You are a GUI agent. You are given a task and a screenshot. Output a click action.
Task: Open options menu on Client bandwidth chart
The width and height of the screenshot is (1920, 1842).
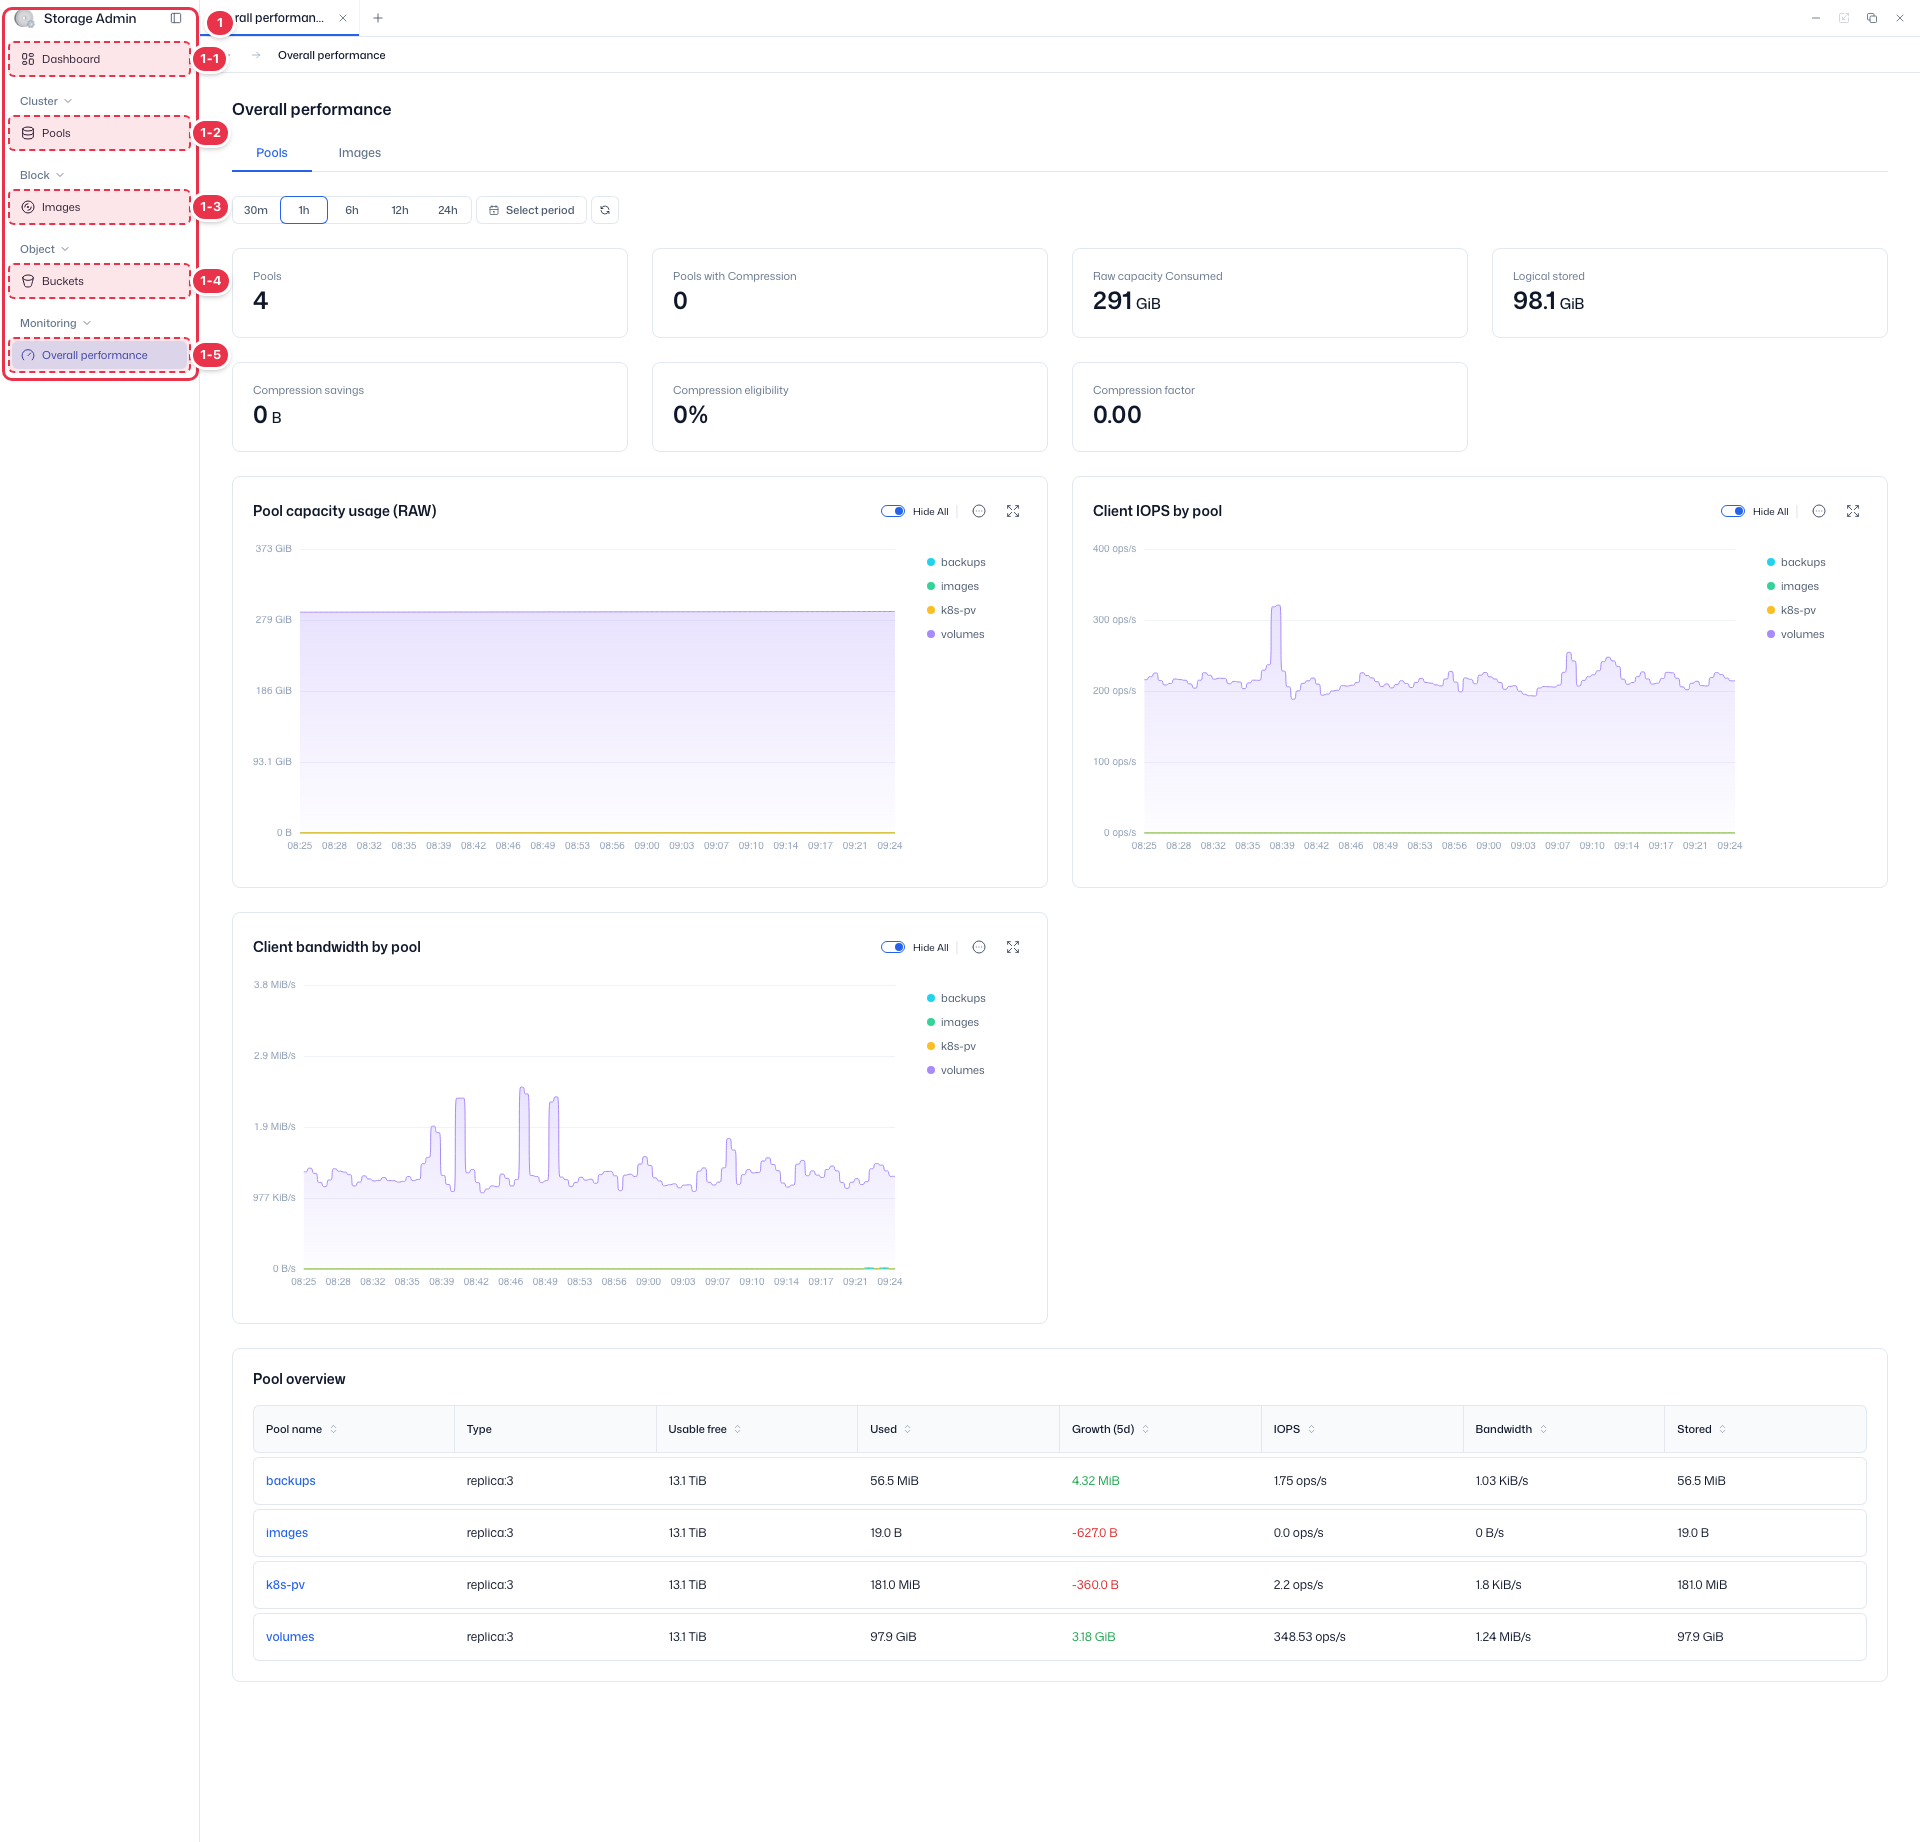point(979,947)
